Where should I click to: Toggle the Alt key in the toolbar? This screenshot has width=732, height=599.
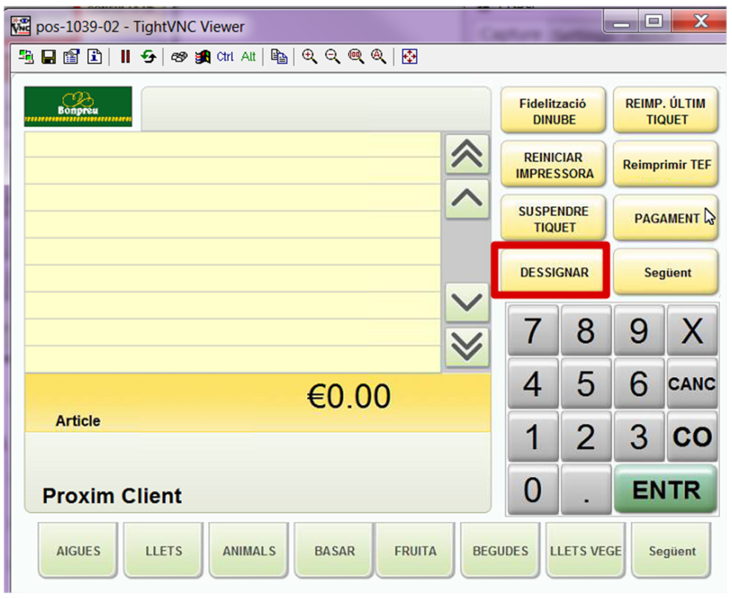tap(248, 57)
